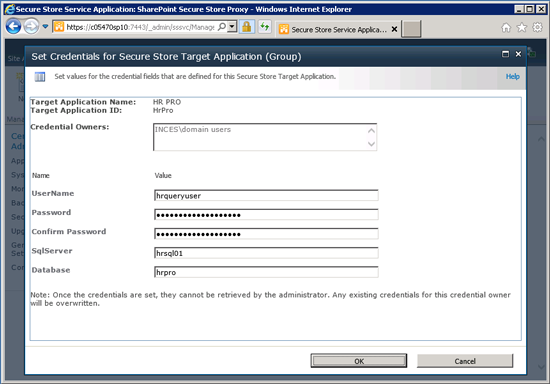This screenshot has width=550, height=384.
Task: Minimize the Internet Explorer window
Action: 519,9
